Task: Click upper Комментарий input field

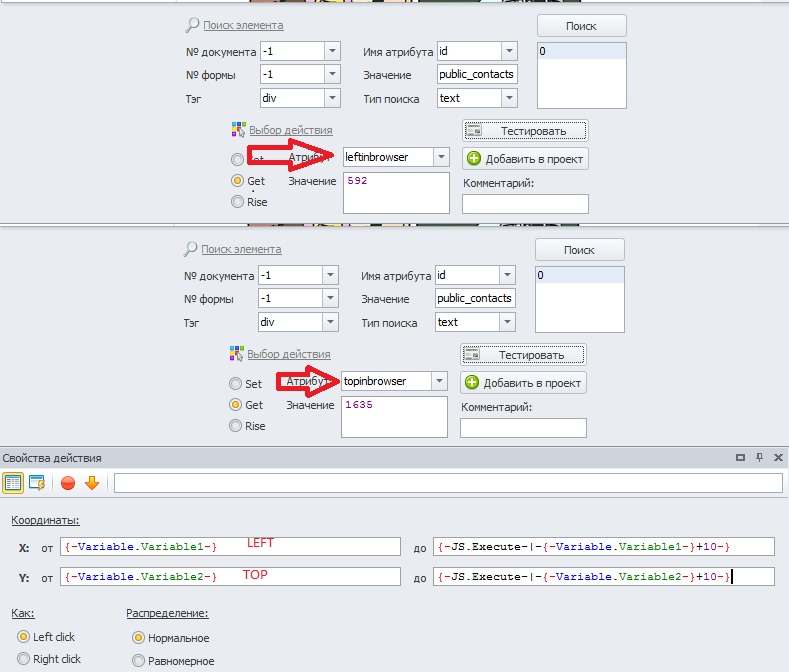Action: coord(525,204)
